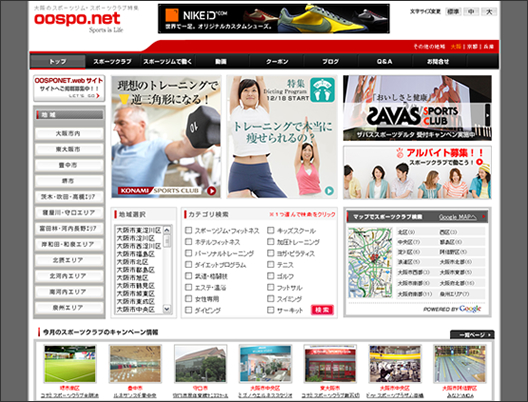The width and height of the screenshot is (528, 402).
Task: Click the teal arrow on diet feature banner
Action: point(329,191)
